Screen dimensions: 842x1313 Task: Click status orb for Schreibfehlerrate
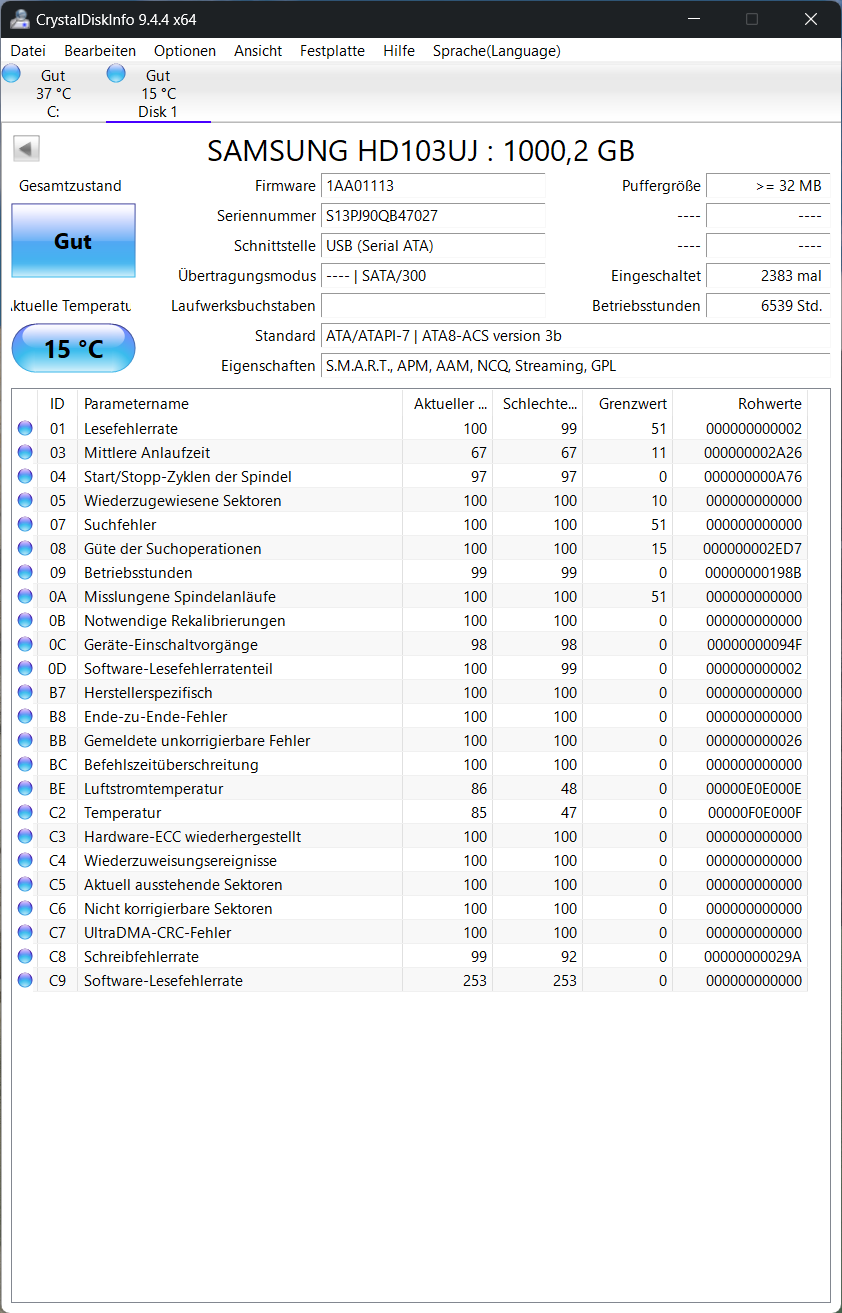click(x=25, y=956)
